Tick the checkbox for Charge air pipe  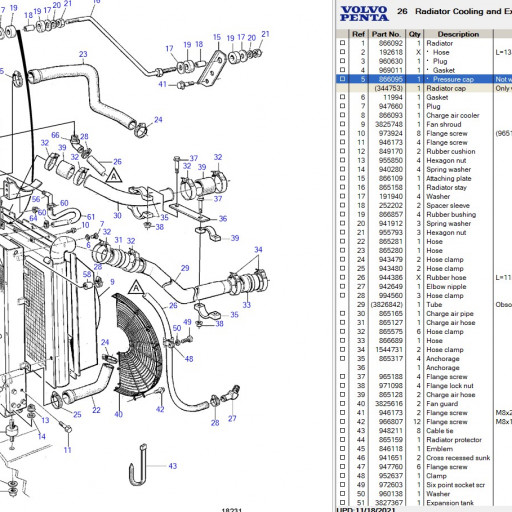[342, 313]
